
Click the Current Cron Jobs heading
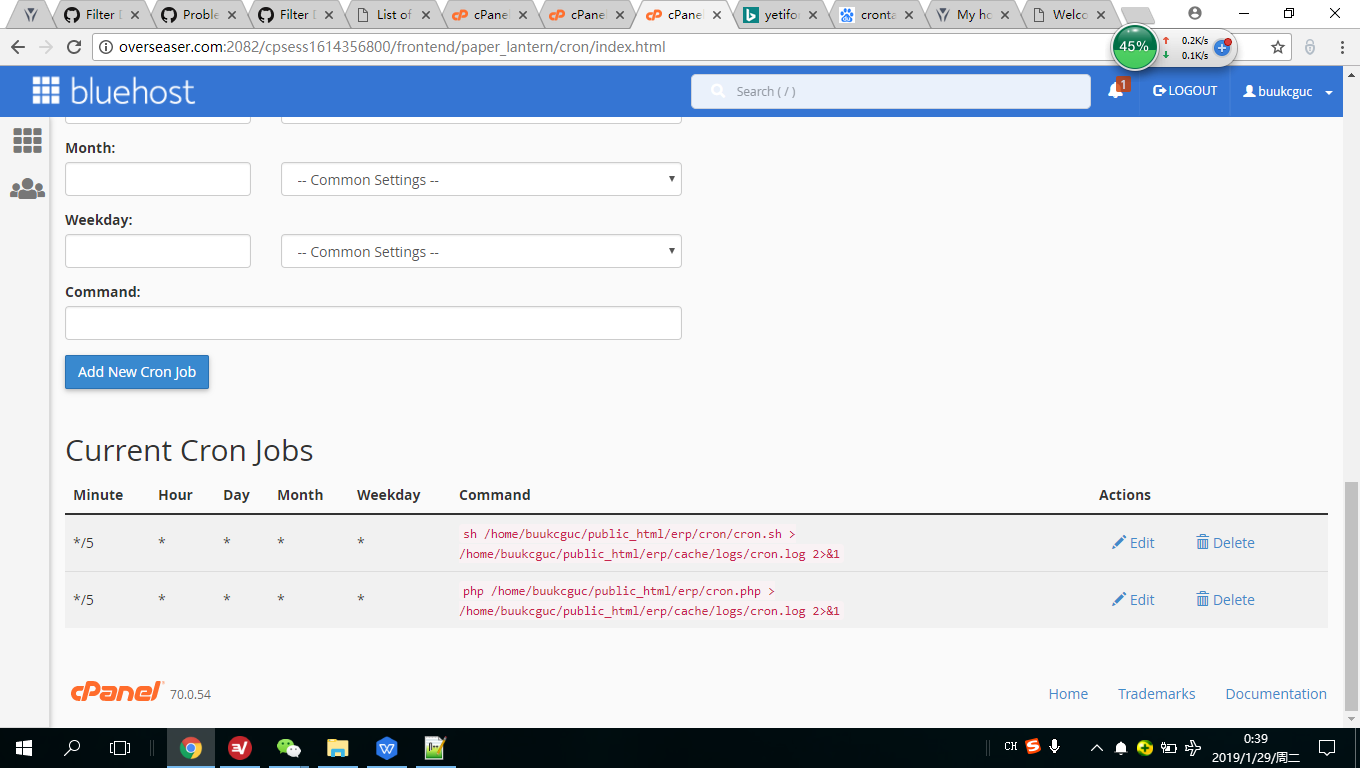click(189, 451)
